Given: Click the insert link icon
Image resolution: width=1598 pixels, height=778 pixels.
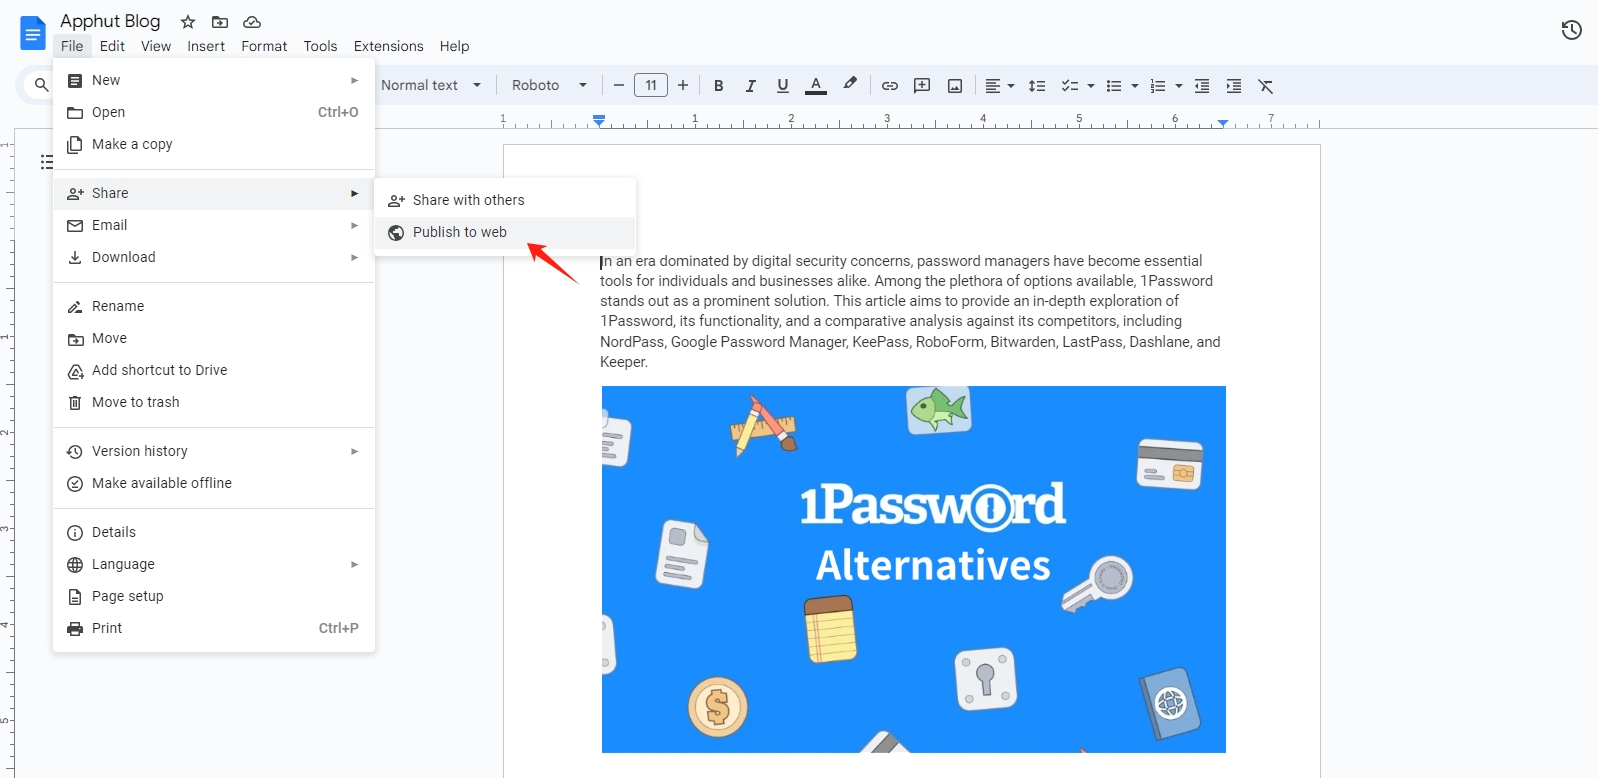Looking at the screenshot, I should point(889,86).
